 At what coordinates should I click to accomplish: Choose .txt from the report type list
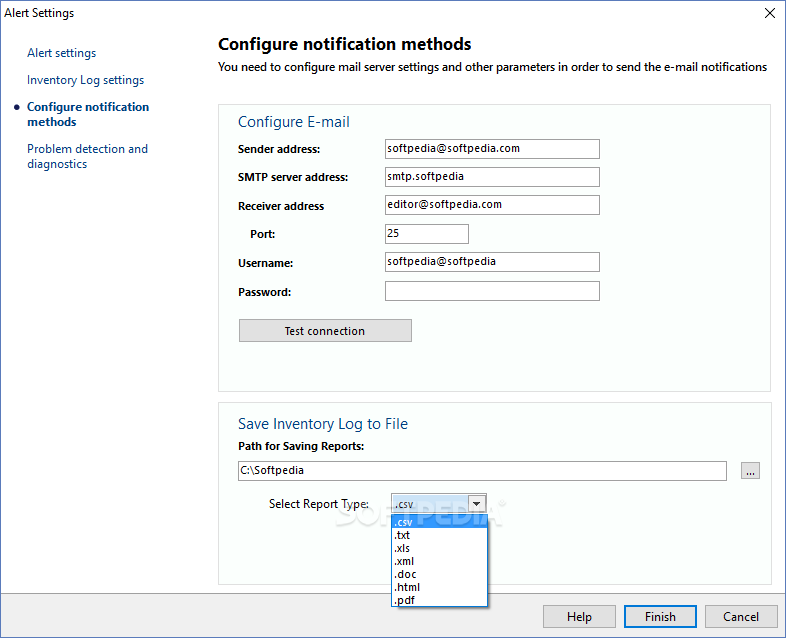tap(403, 535)
